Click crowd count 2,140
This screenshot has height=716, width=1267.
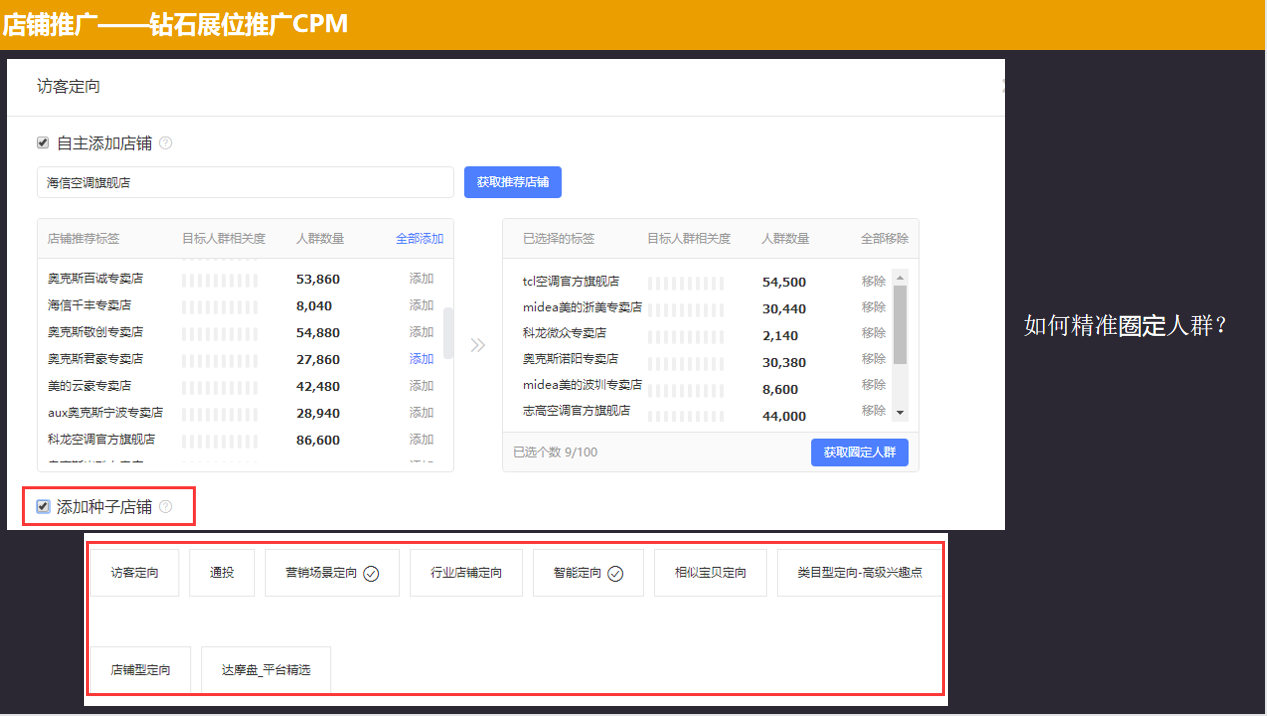point(780,336)
